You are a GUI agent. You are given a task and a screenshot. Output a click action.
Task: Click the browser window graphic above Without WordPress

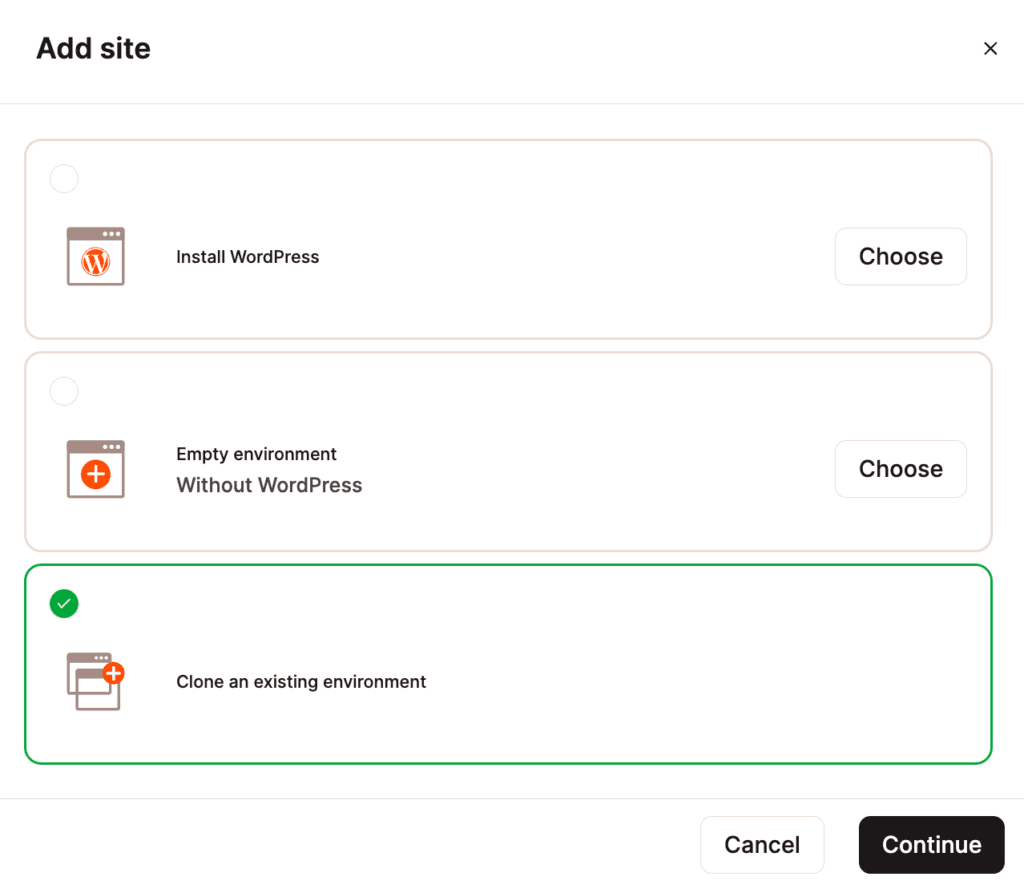tap(95, 468)
